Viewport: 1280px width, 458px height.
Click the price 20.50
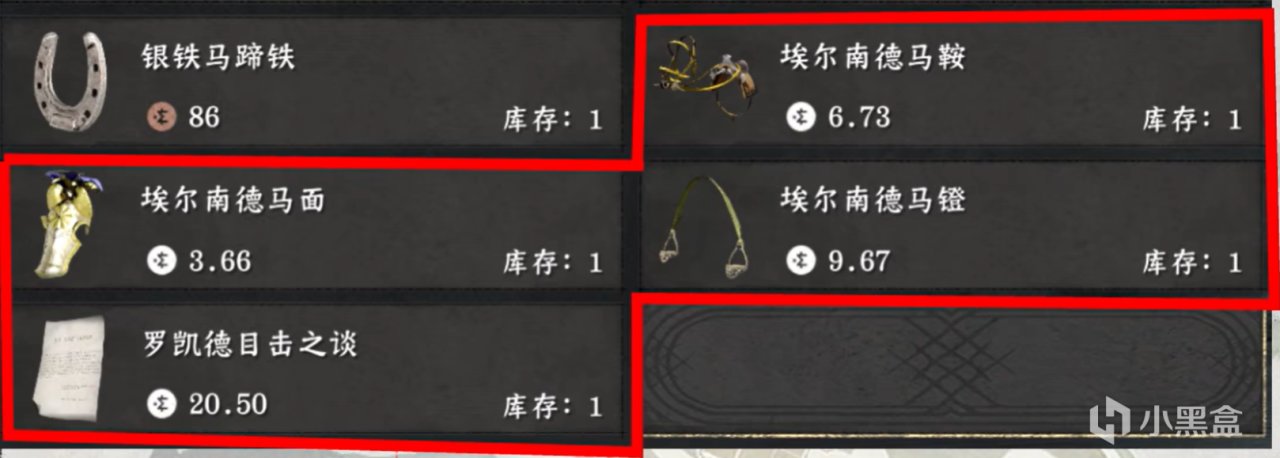click(x=227, y=405)
